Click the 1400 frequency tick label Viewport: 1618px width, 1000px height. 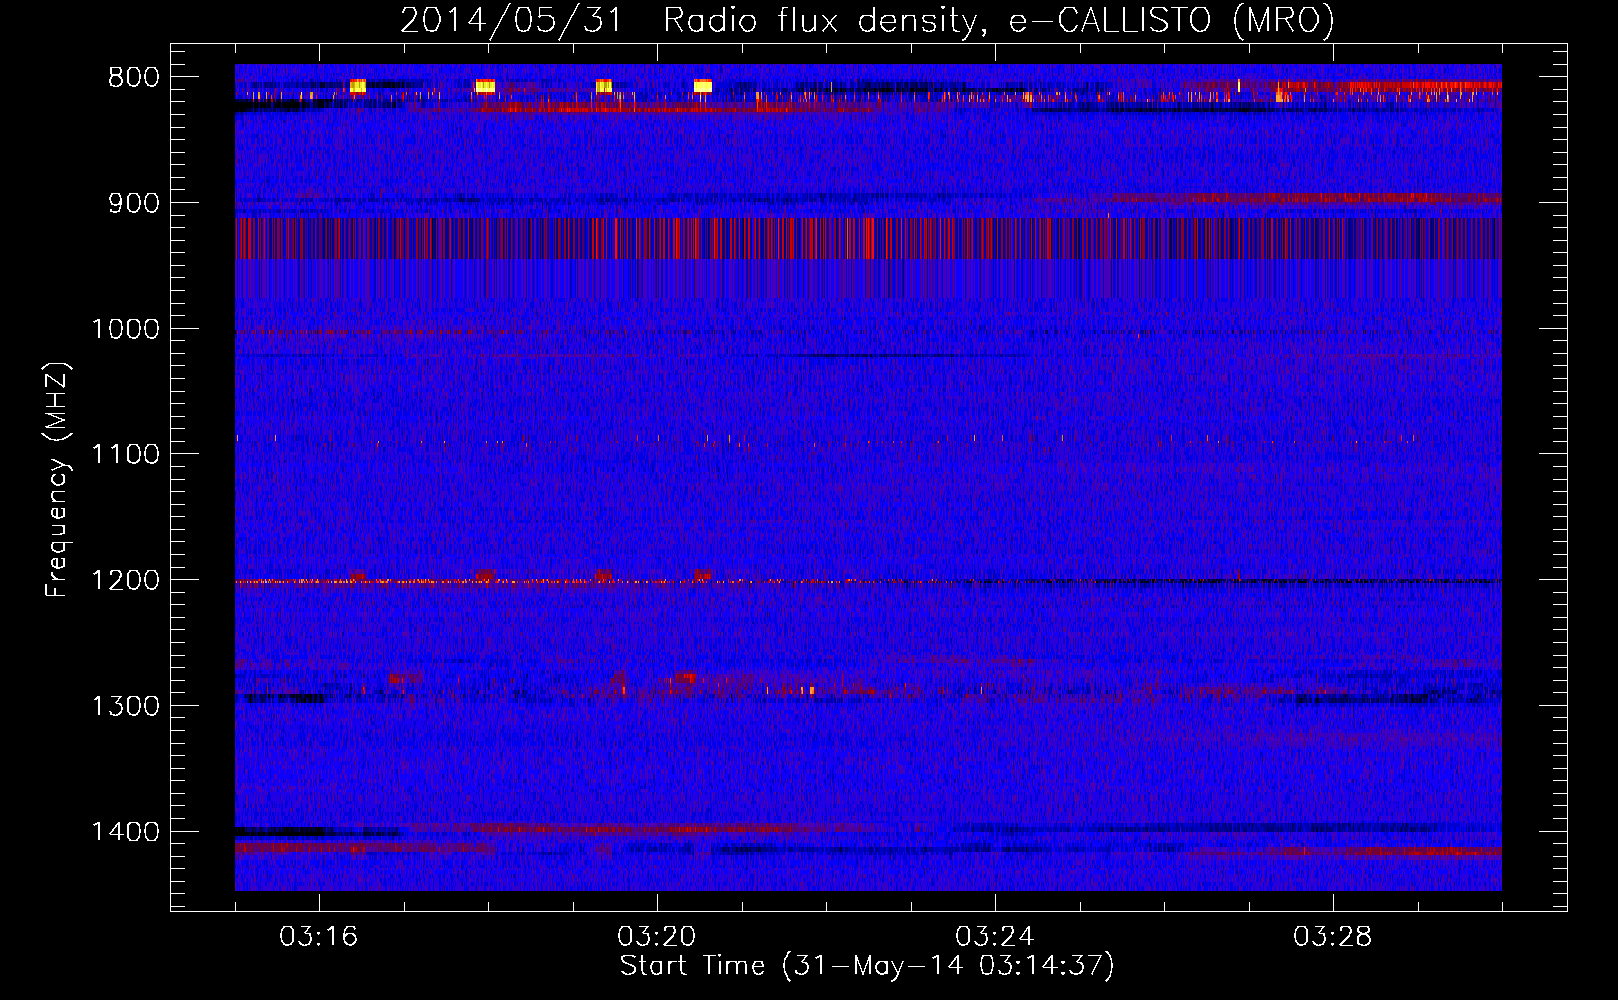125,832
